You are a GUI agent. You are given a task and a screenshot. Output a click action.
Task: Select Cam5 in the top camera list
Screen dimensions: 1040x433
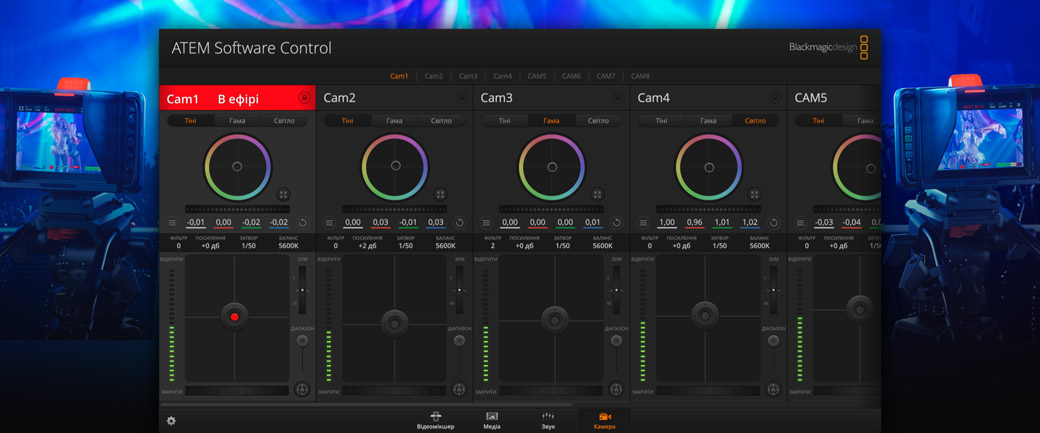537,76
